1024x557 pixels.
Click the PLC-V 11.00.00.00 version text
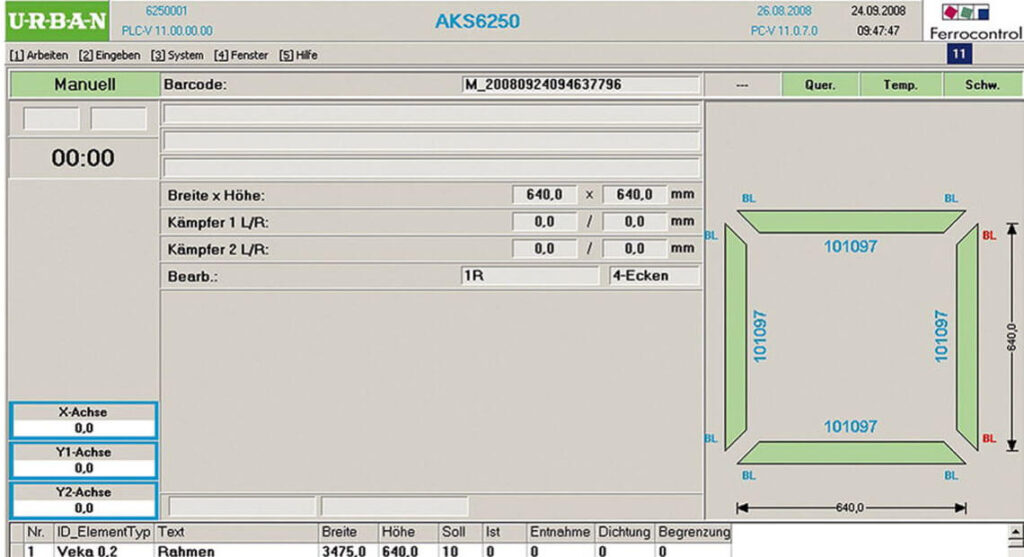[x=167, y=31]
